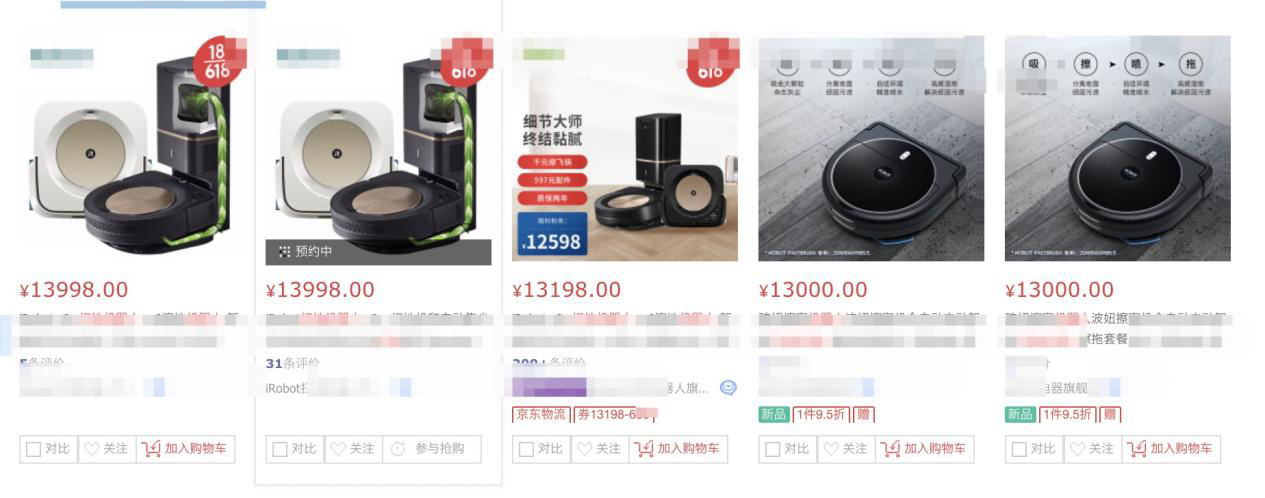Image resolution: width=1265 pixels, height=498 pixels.
Task: Tick 对比 checkbox under first ¥13998.00 product
Action: point(33,449)
